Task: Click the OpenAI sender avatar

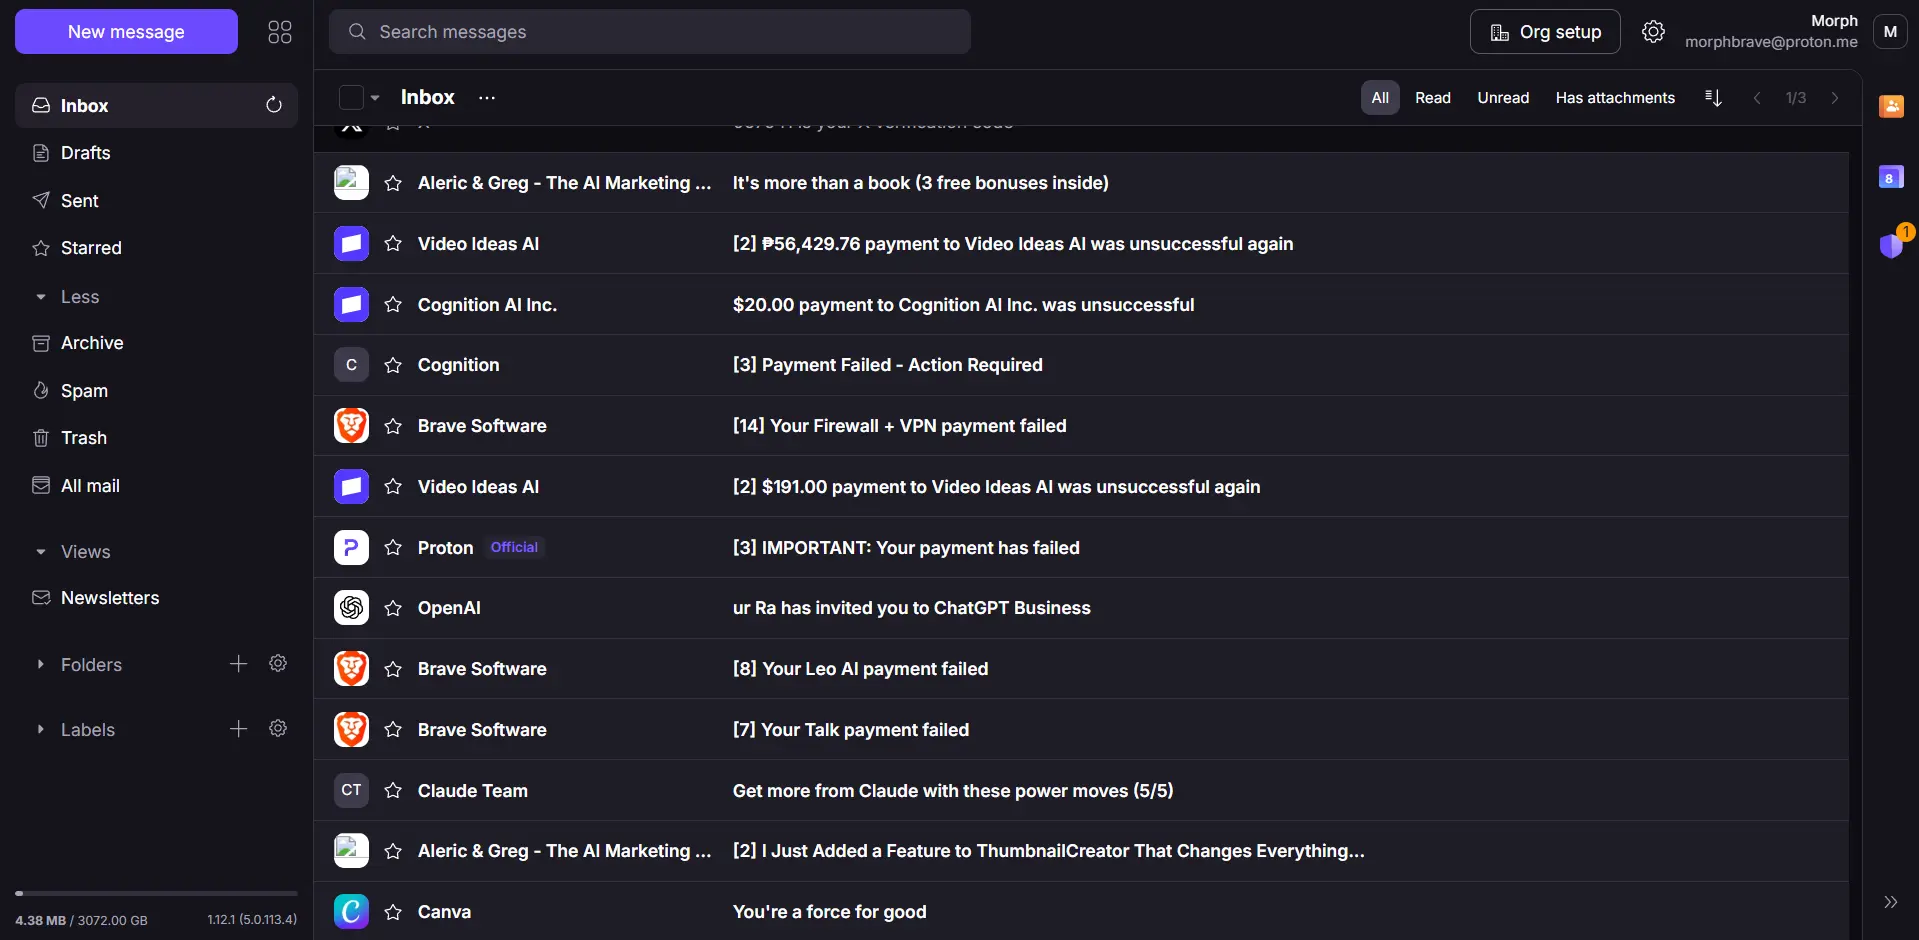Action: [x=351, y=608]
